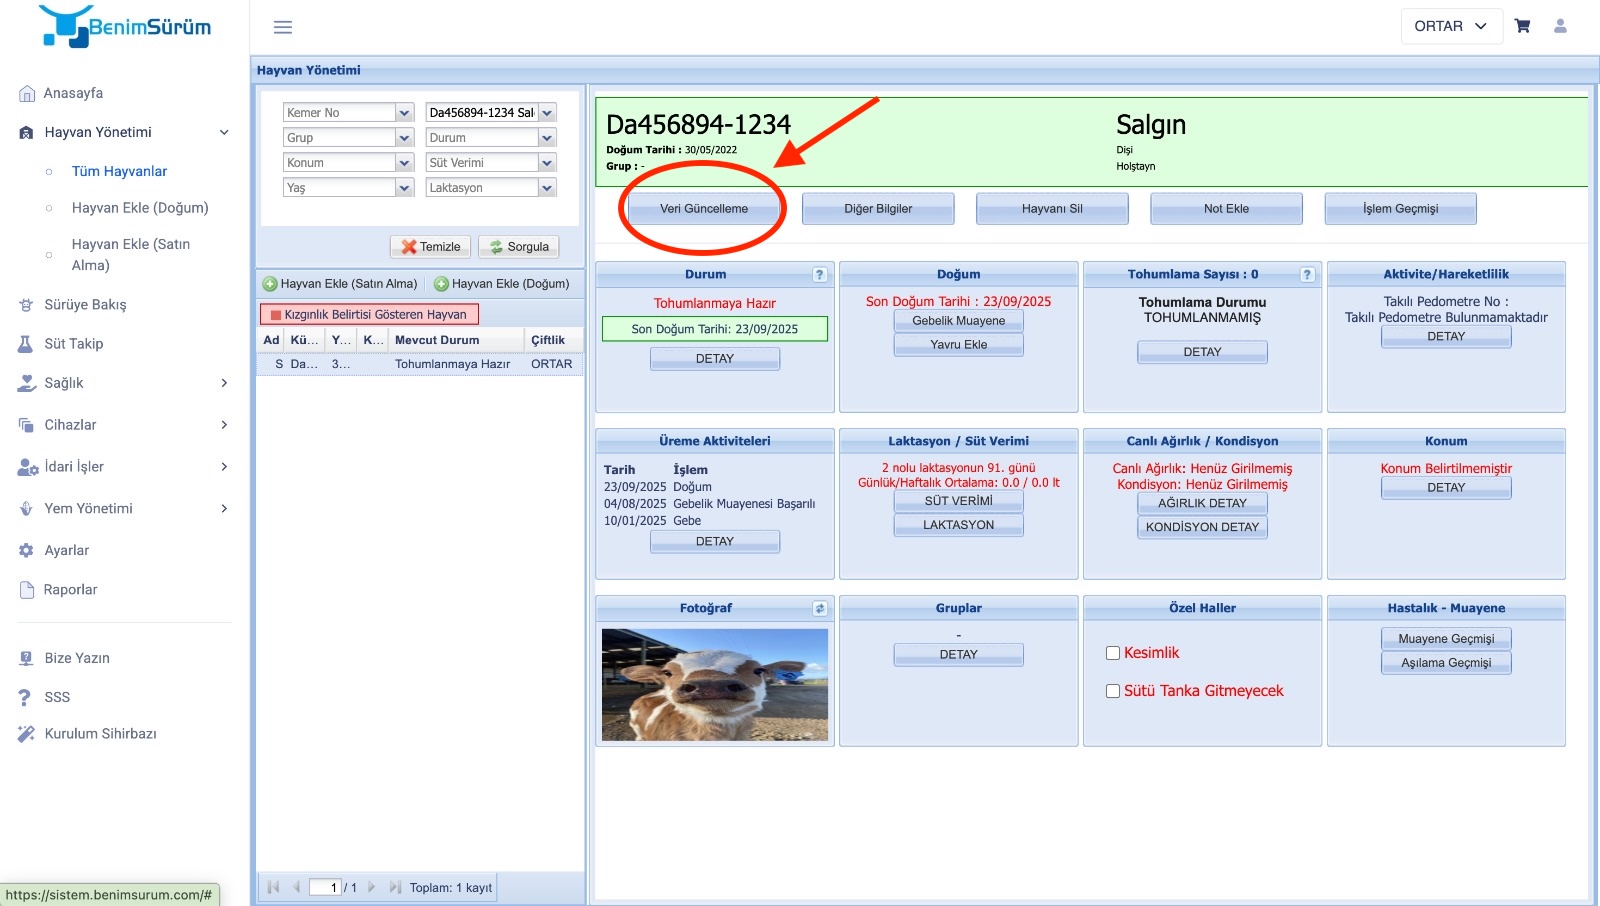Screen dimensions: 1600x906
Task: Click the cow photo thumbnail
Action: (x=715, y=685)
